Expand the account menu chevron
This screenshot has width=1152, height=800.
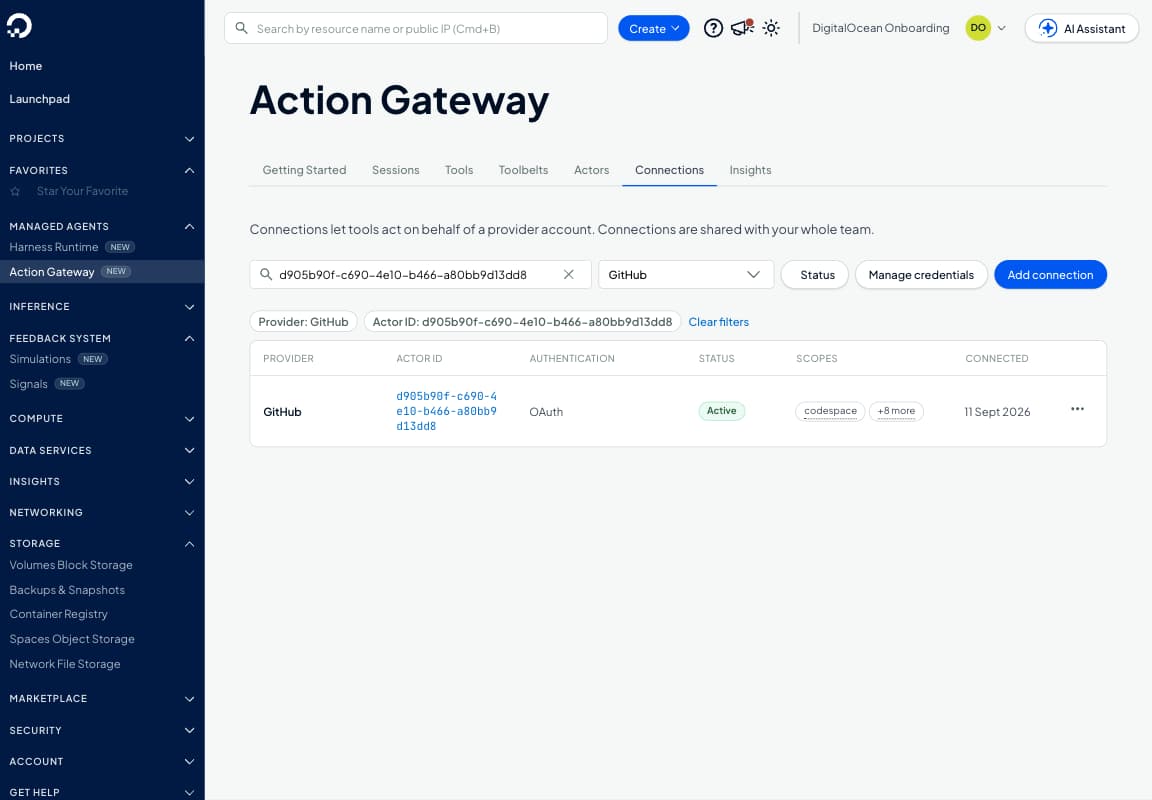(1001, 28)
